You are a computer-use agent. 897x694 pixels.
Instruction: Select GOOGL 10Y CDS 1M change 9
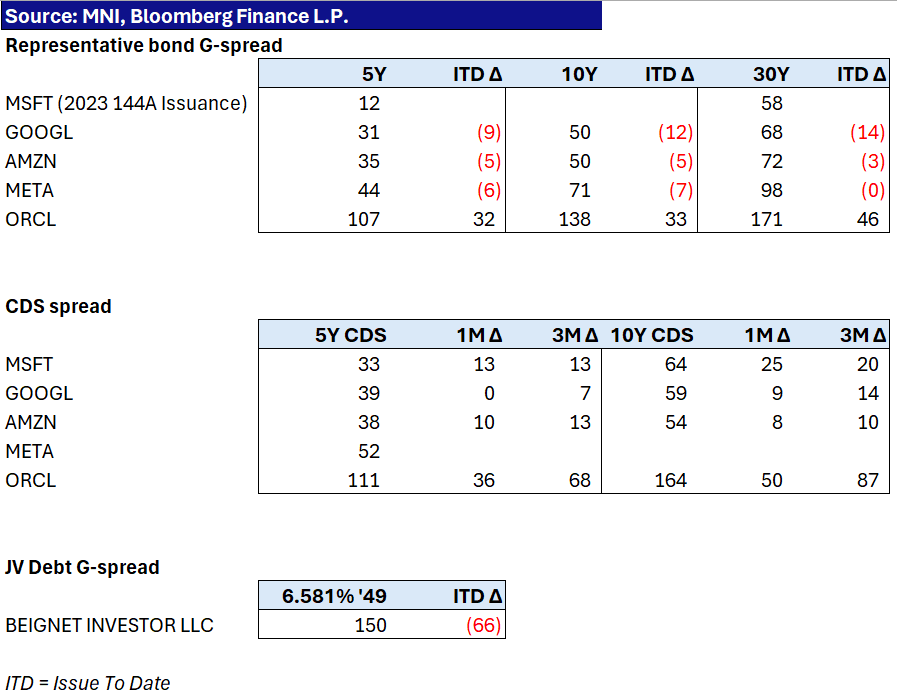777,394
